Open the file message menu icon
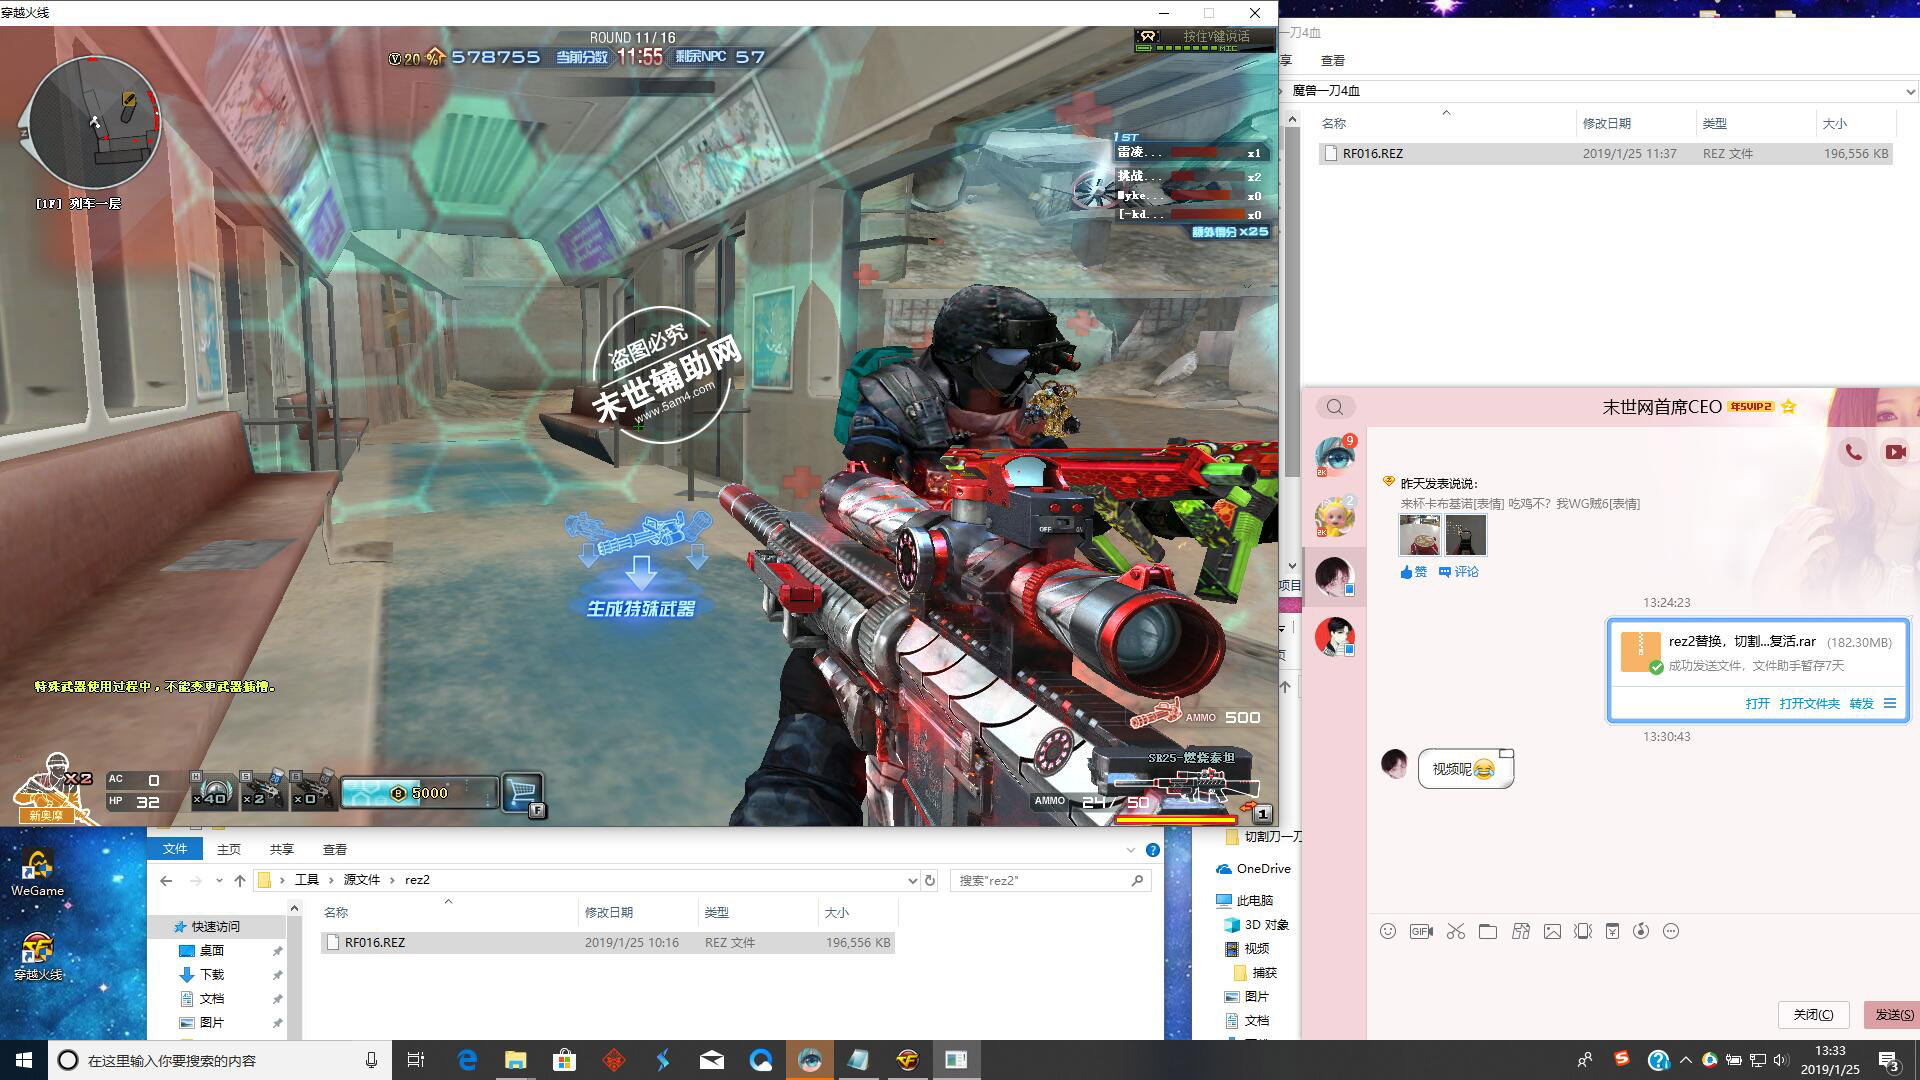This screenshot has width=1920, height=1080. pos(1890,703)
